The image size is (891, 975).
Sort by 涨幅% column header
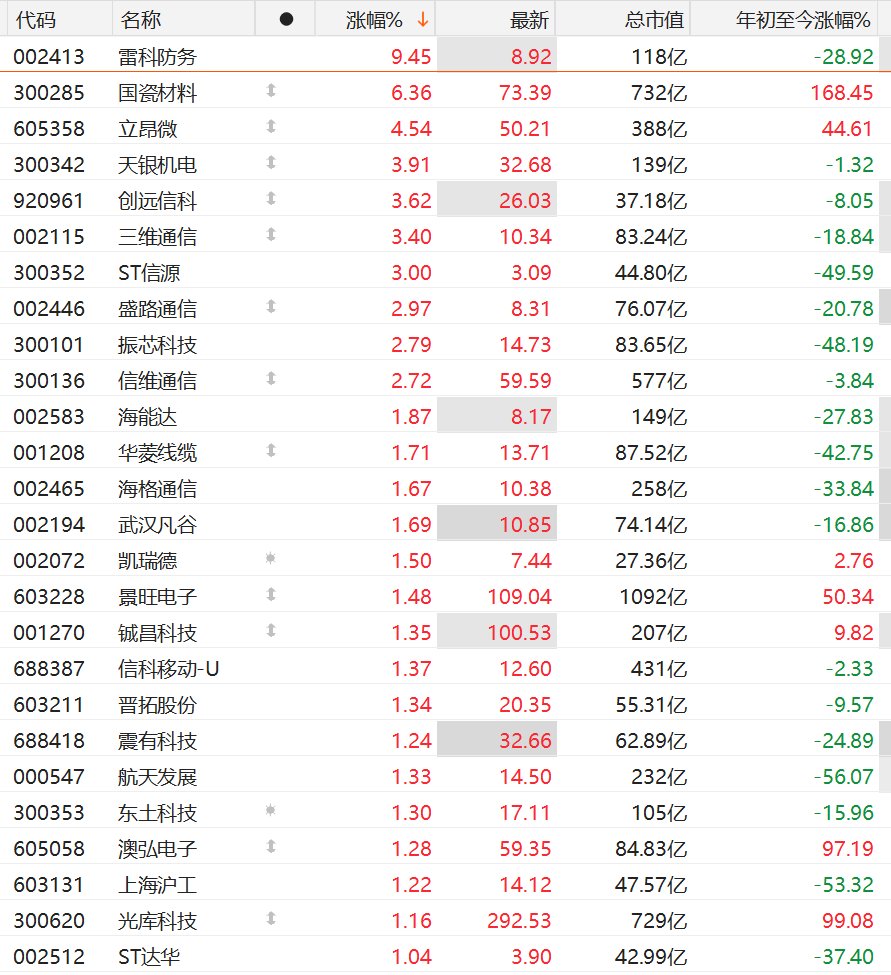[x=374, y=20]
